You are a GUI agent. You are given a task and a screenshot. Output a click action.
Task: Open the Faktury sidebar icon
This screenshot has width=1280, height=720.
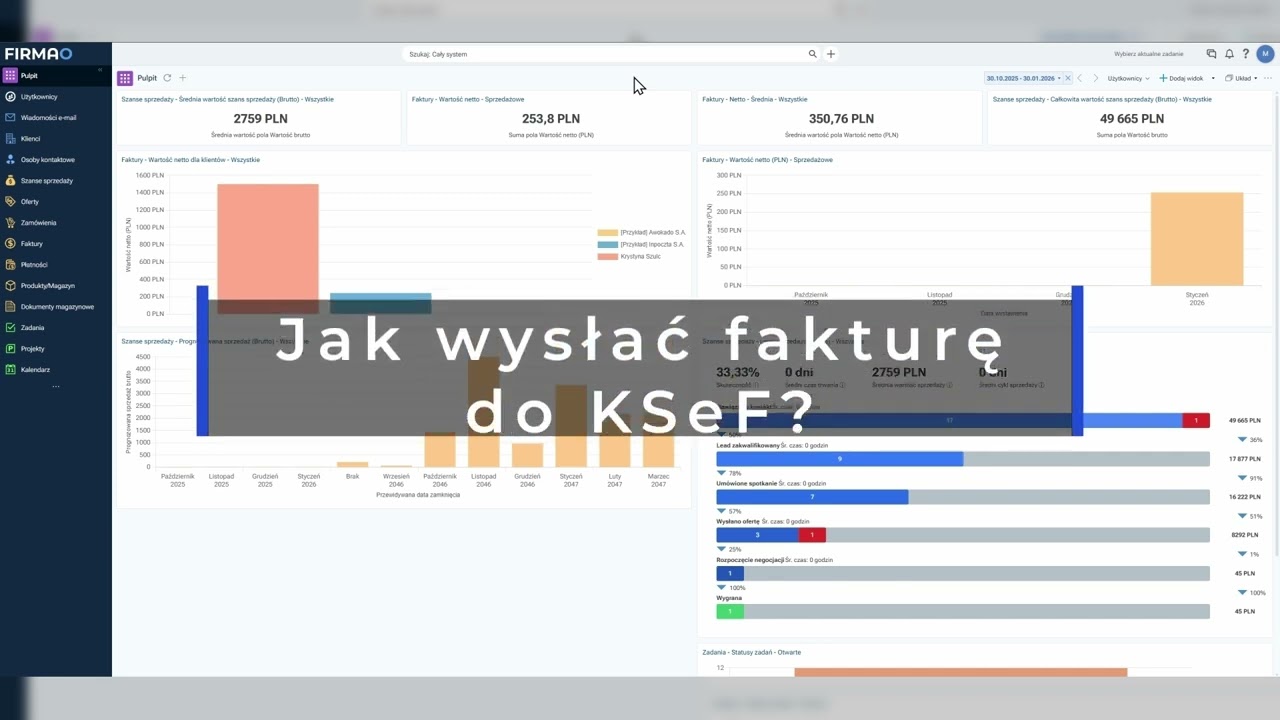click(x=10, y=244)
